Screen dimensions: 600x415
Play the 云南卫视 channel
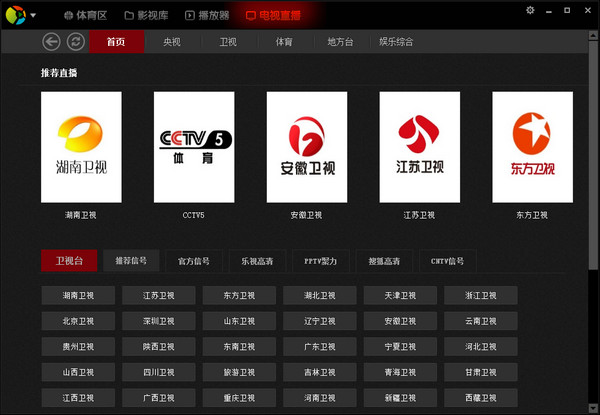481,321
